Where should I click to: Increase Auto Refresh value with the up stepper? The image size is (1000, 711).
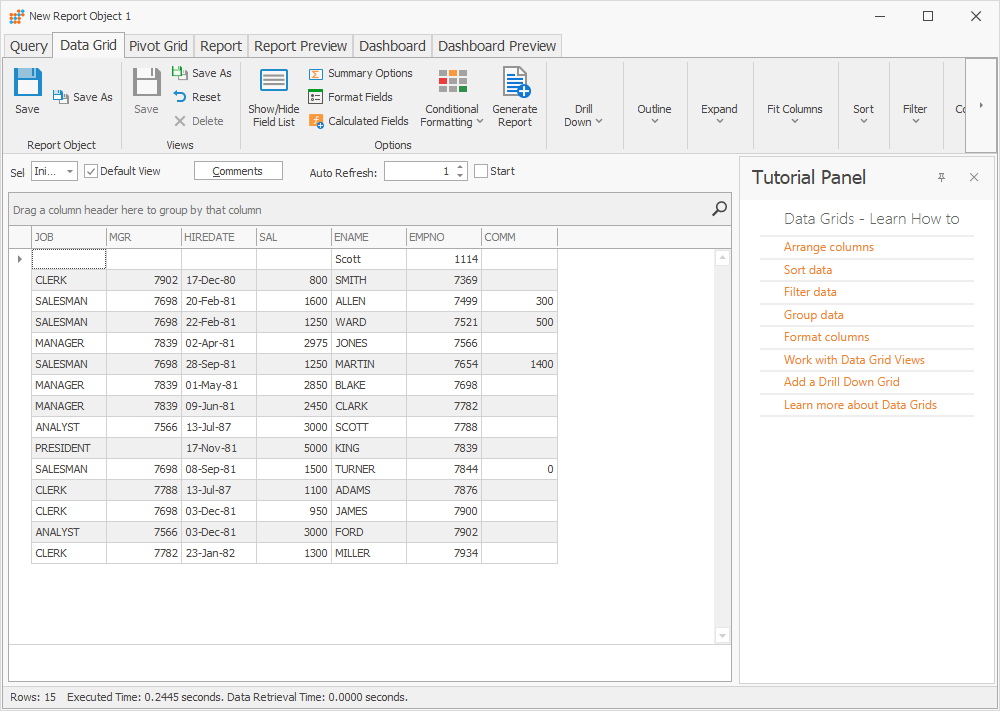click(458, 166)
